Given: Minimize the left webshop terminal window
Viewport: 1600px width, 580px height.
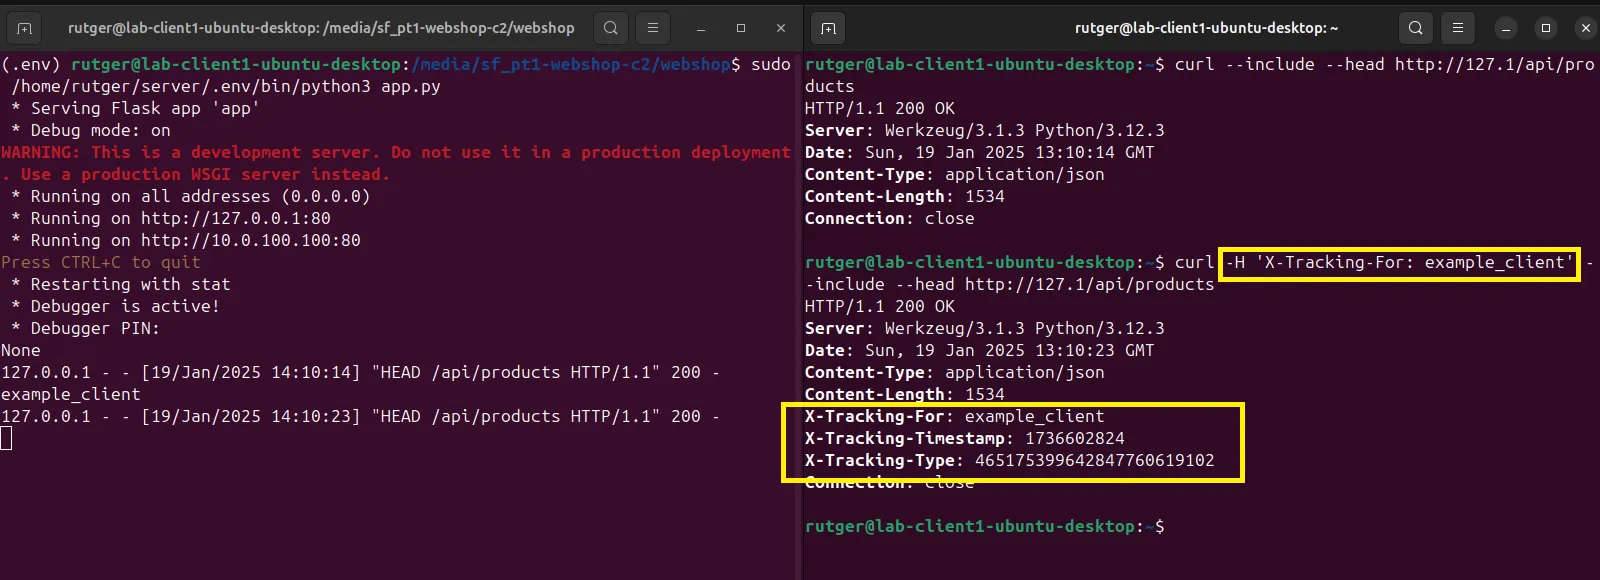Looking at the screenshot, I should pos(701,28).
